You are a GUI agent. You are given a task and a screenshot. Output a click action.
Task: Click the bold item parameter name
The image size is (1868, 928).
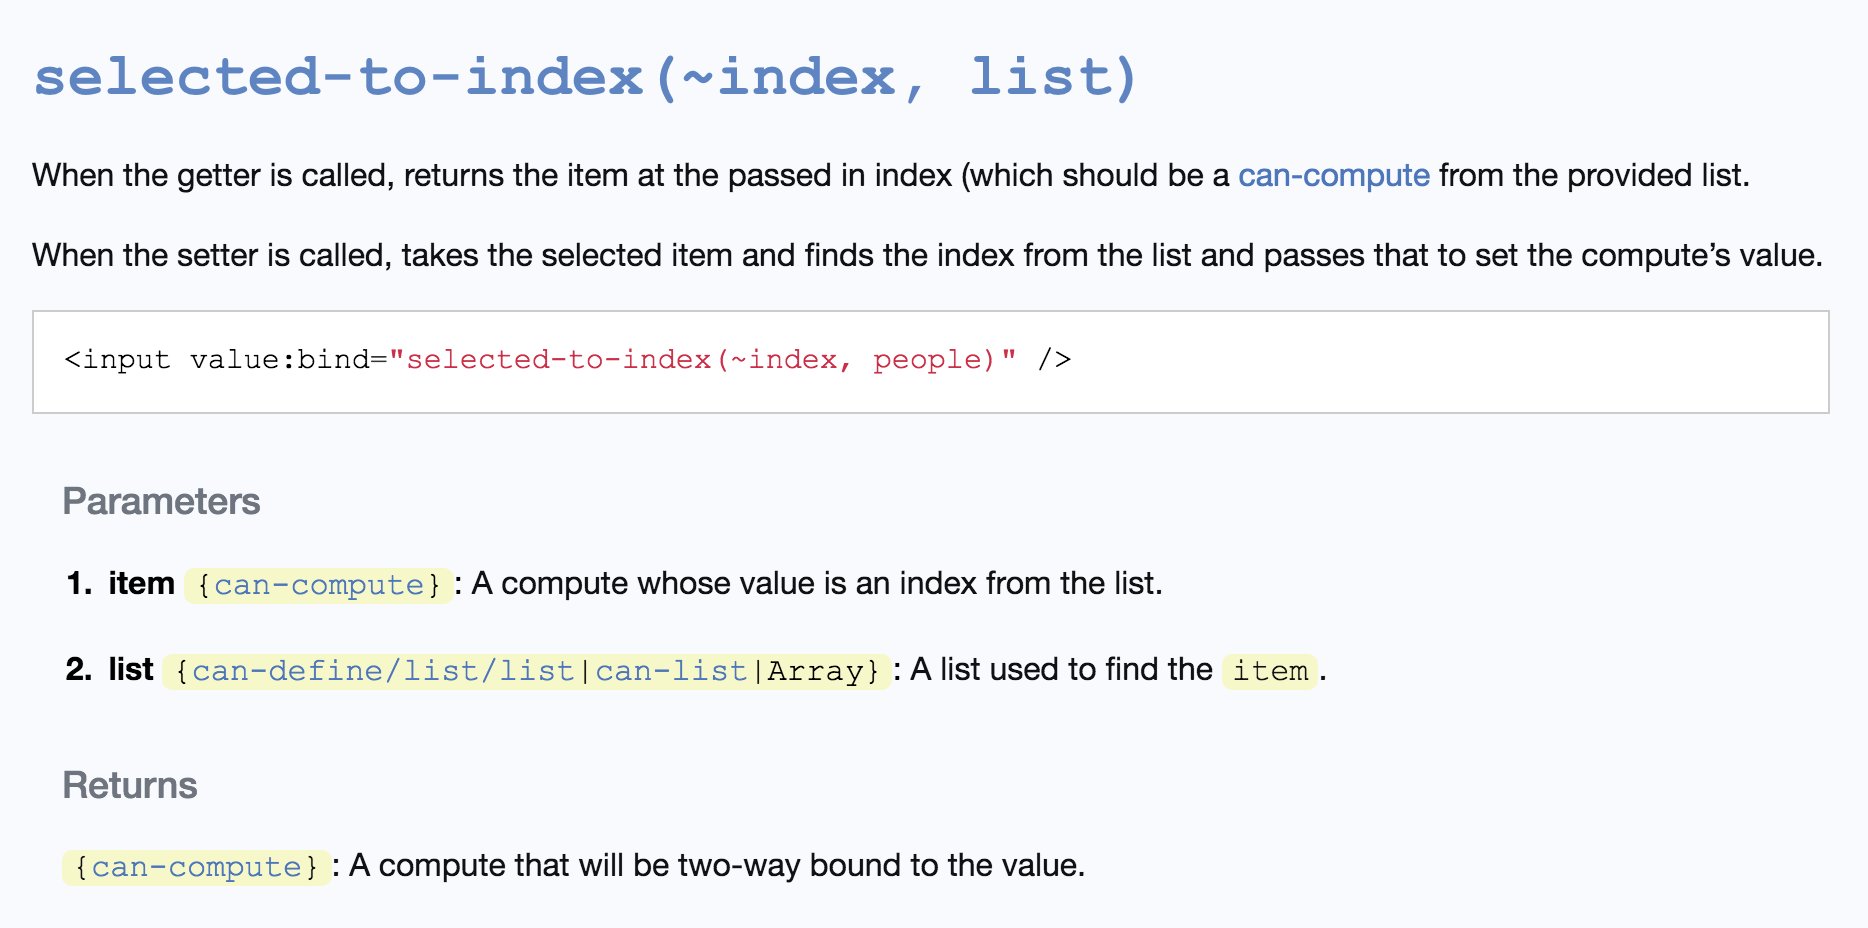point(141,583)
